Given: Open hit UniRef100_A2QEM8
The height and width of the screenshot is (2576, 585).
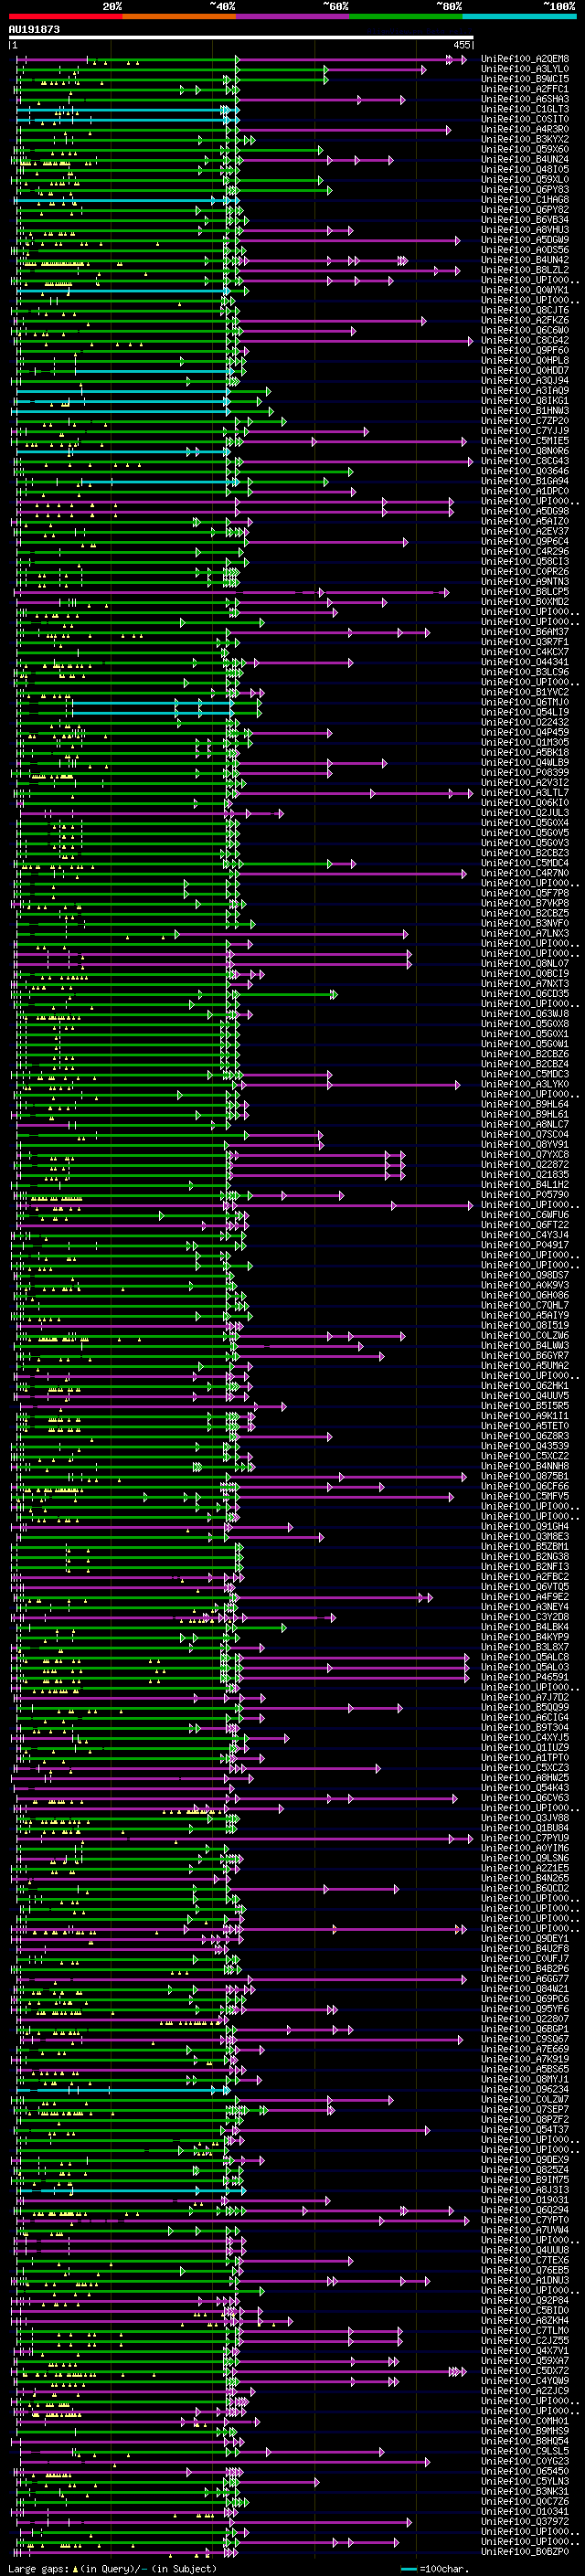Looking at the screenshot, I should (525, 59).
